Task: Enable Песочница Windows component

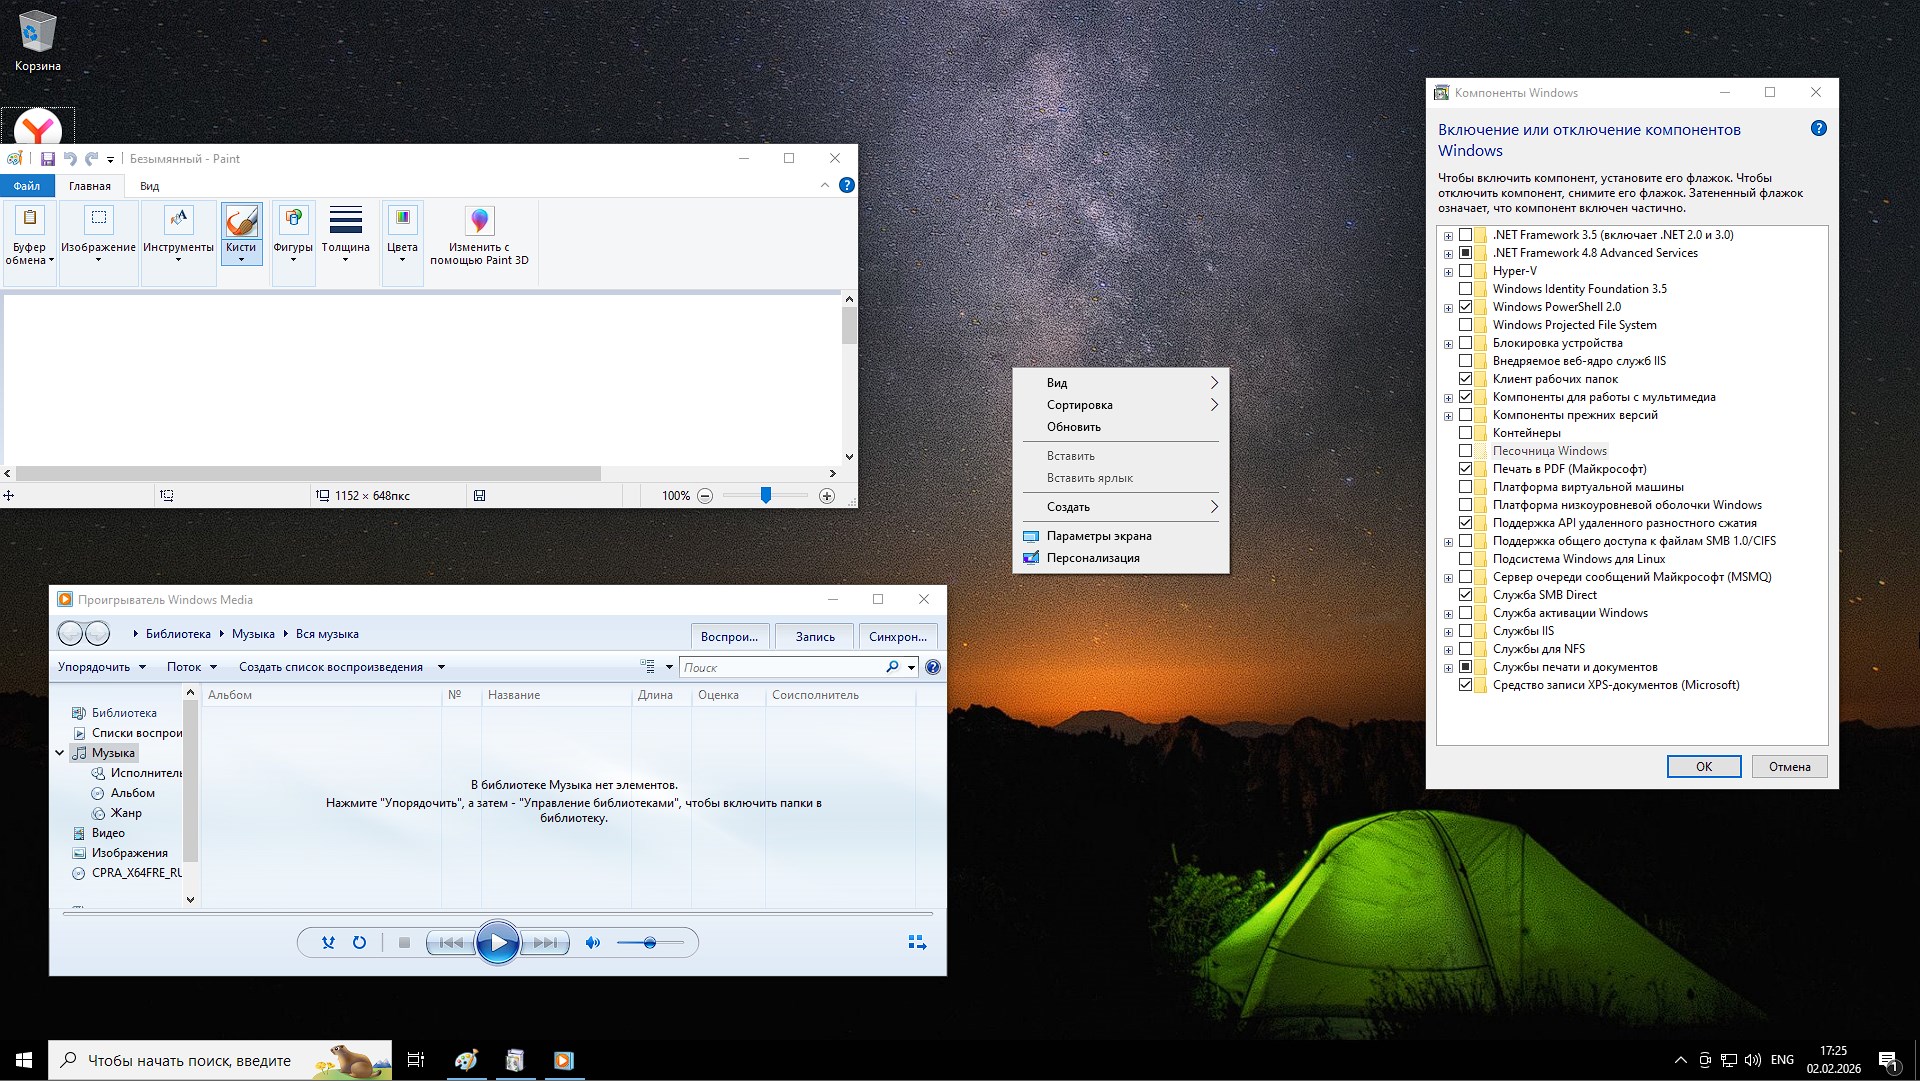Action: tap(1467, 451)
